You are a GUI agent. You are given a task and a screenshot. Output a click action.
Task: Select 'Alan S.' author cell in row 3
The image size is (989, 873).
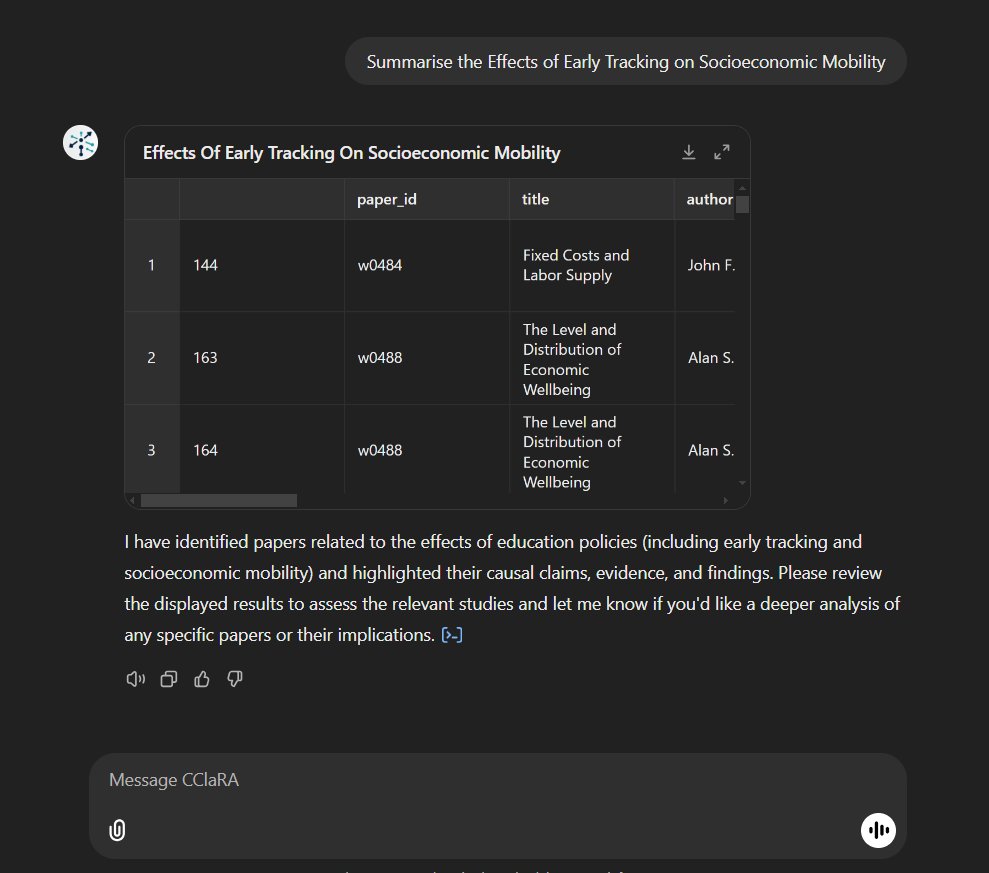coord(705,450)
